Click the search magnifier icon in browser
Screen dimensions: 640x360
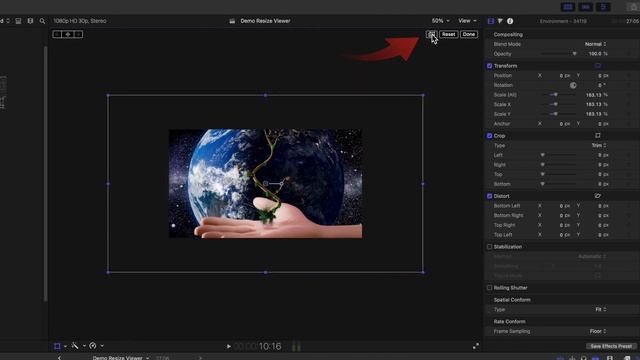pyautogui.click(x=42, y=21)
